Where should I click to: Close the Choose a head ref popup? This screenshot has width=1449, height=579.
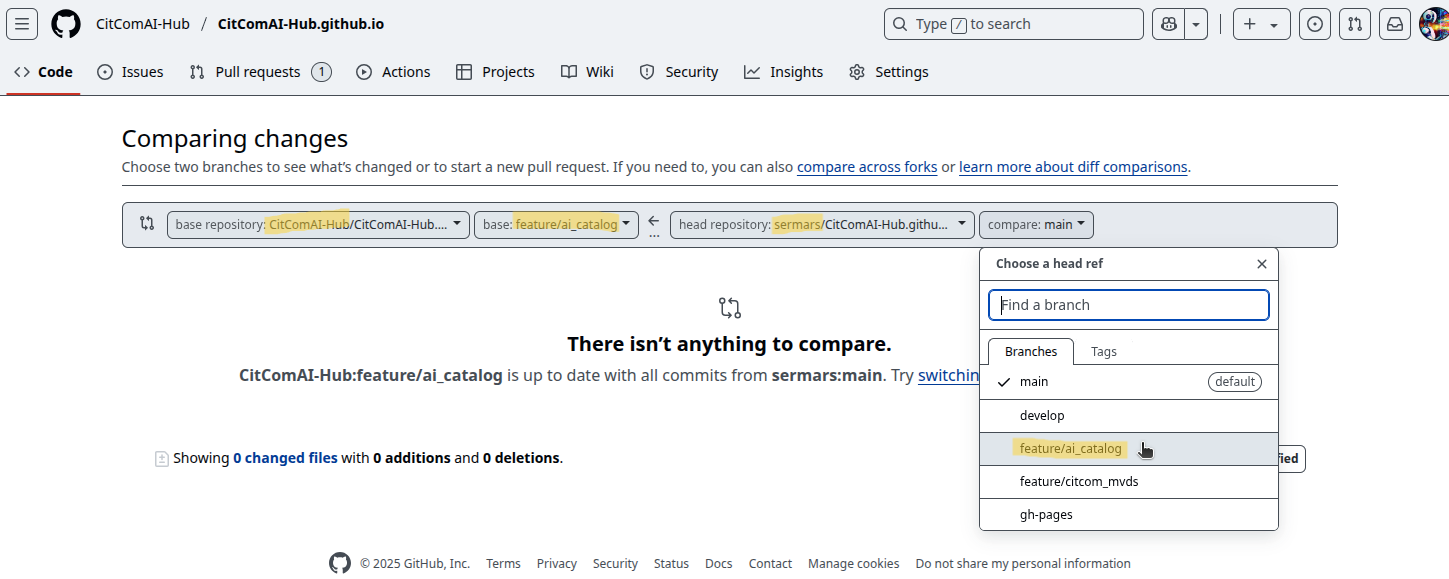pos(1262,264)
